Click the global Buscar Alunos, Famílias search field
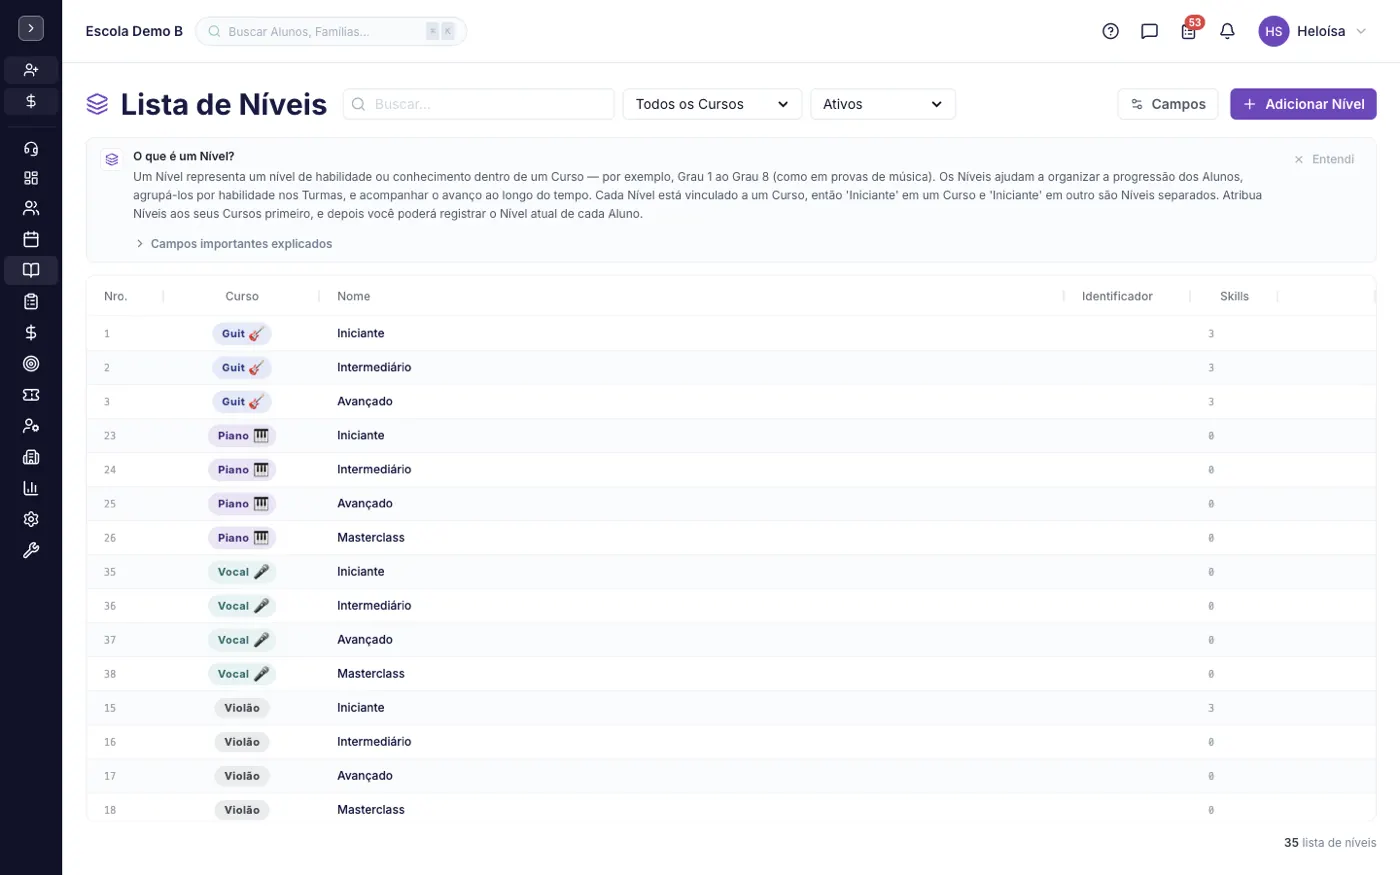 point(331,31)
